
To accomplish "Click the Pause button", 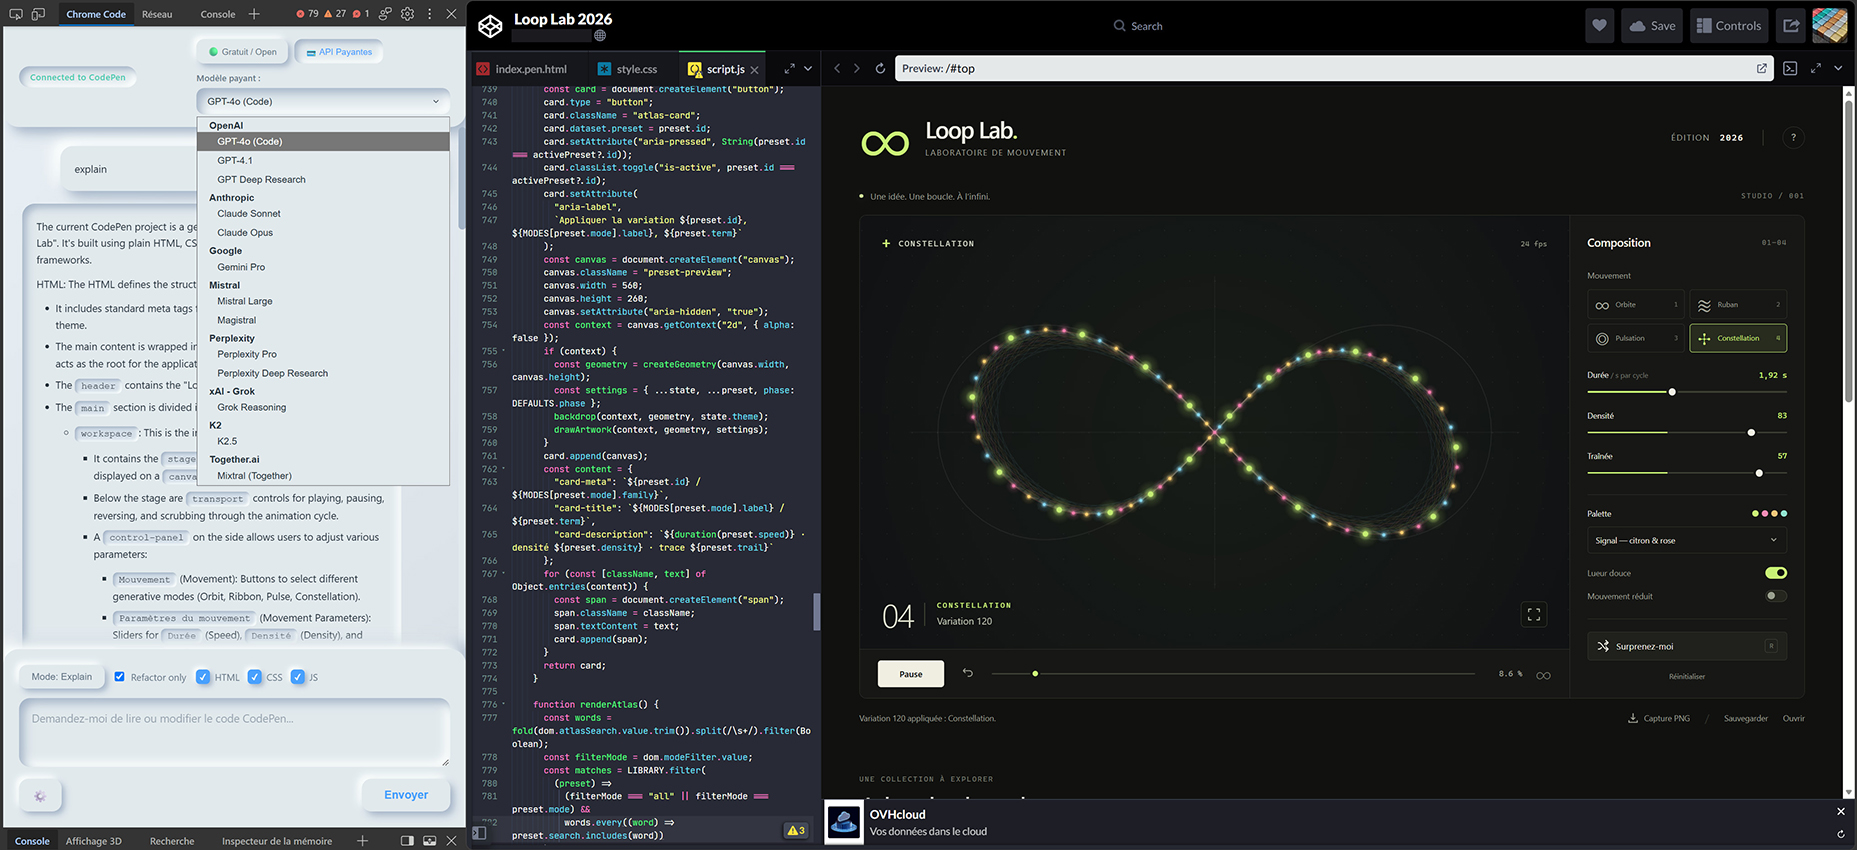I will point(911,674).
